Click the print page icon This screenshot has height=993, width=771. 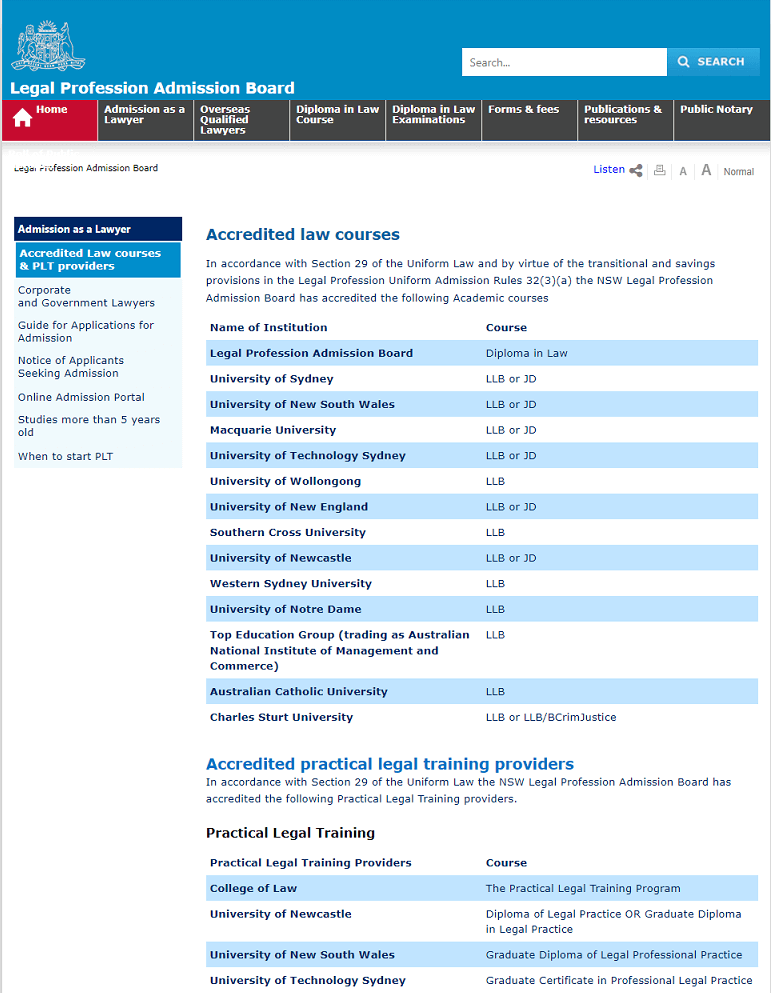pos(659,170)
